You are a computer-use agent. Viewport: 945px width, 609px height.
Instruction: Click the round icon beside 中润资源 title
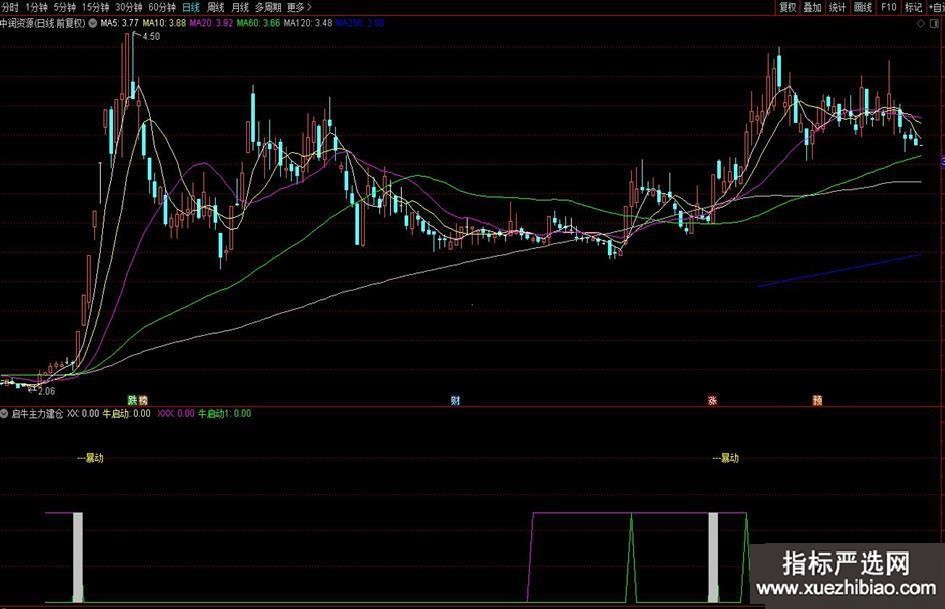[x=94, y=22]
